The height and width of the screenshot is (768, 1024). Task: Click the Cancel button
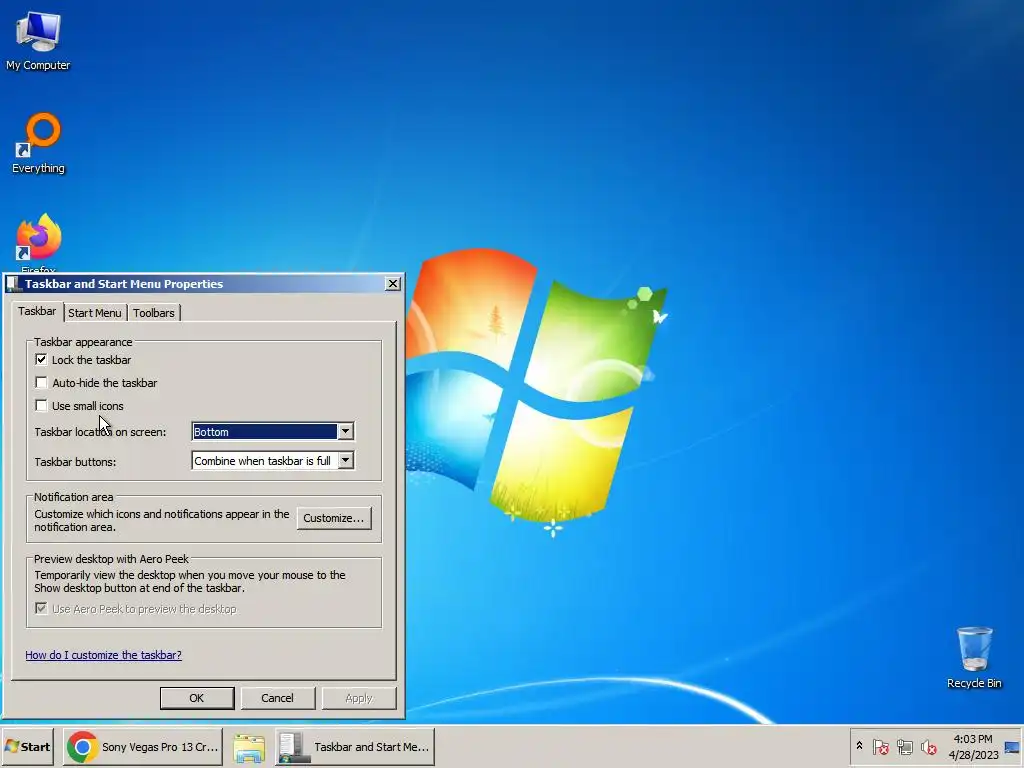click(x=278, y=698)
